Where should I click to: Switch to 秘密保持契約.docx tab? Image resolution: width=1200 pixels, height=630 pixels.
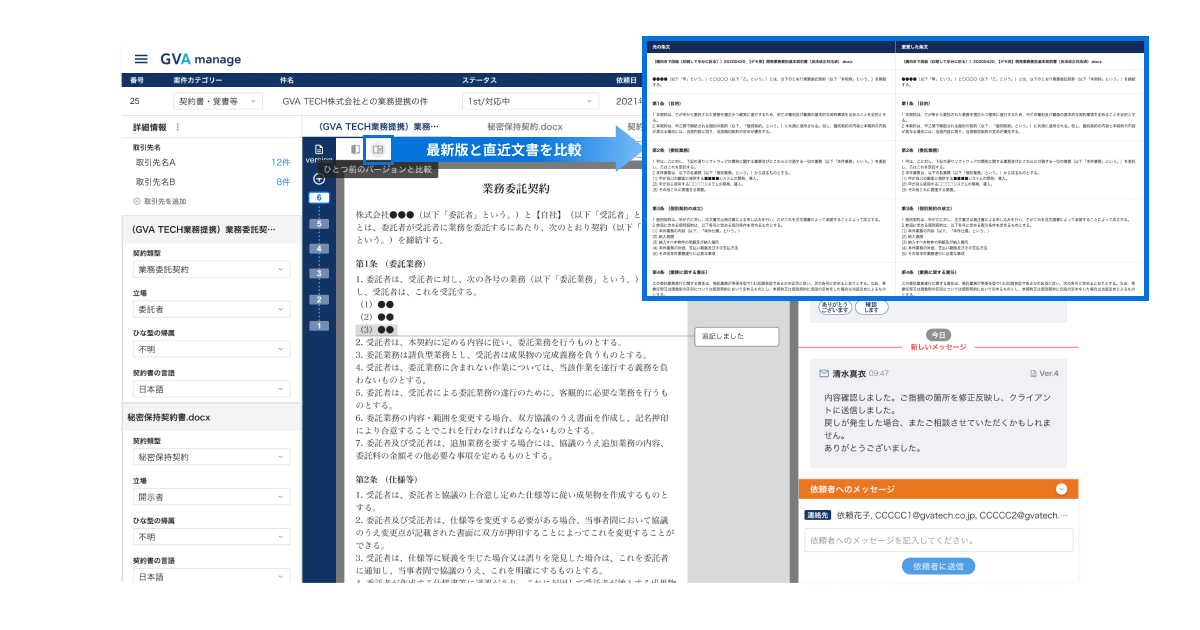525,127
